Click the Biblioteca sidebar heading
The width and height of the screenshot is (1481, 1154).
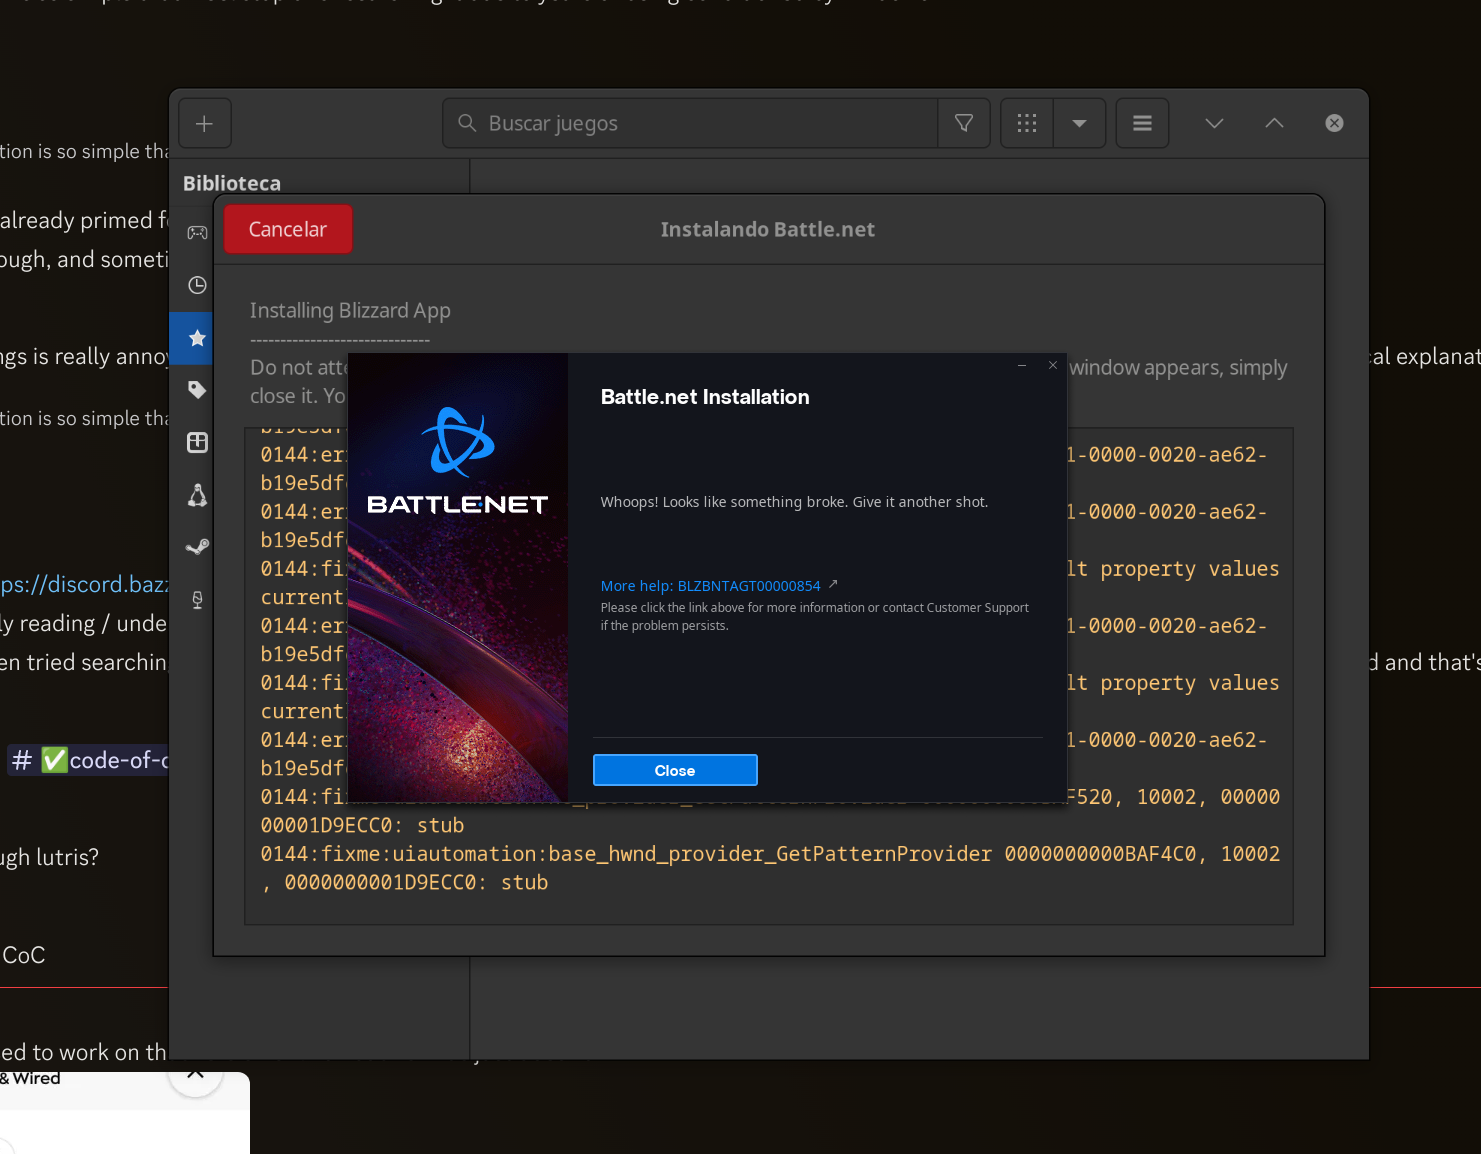click(x=232, y=183)
